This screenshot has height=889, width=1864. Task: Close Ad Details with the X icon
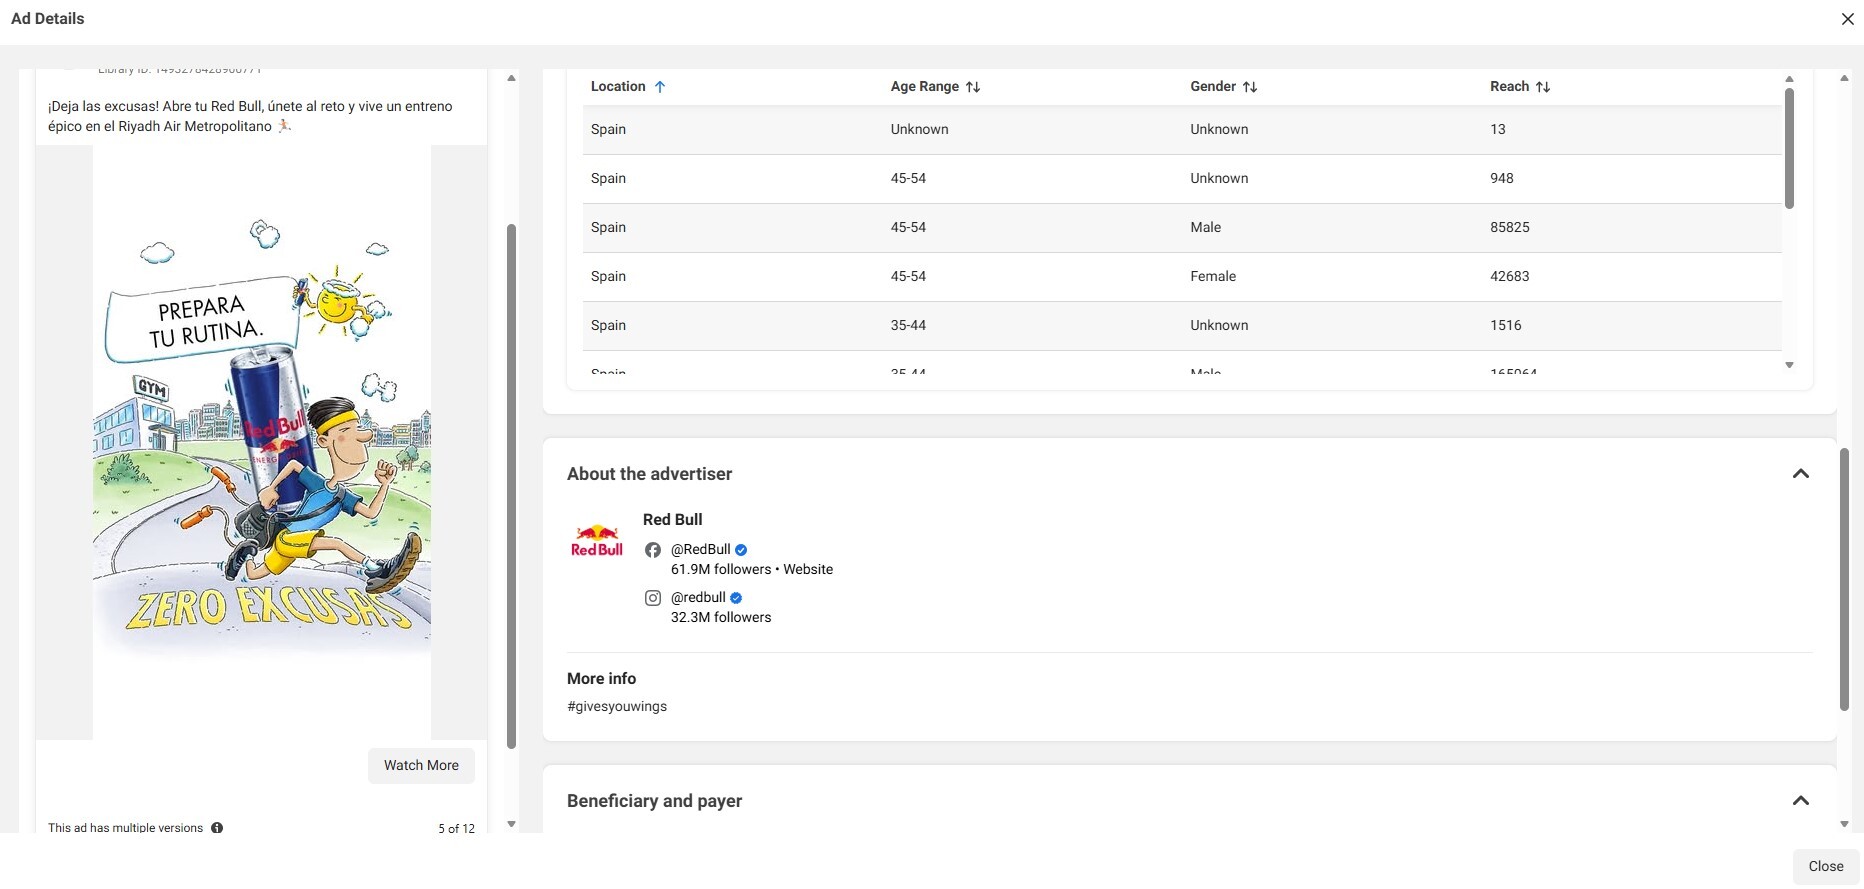(x=1847, y=19)
